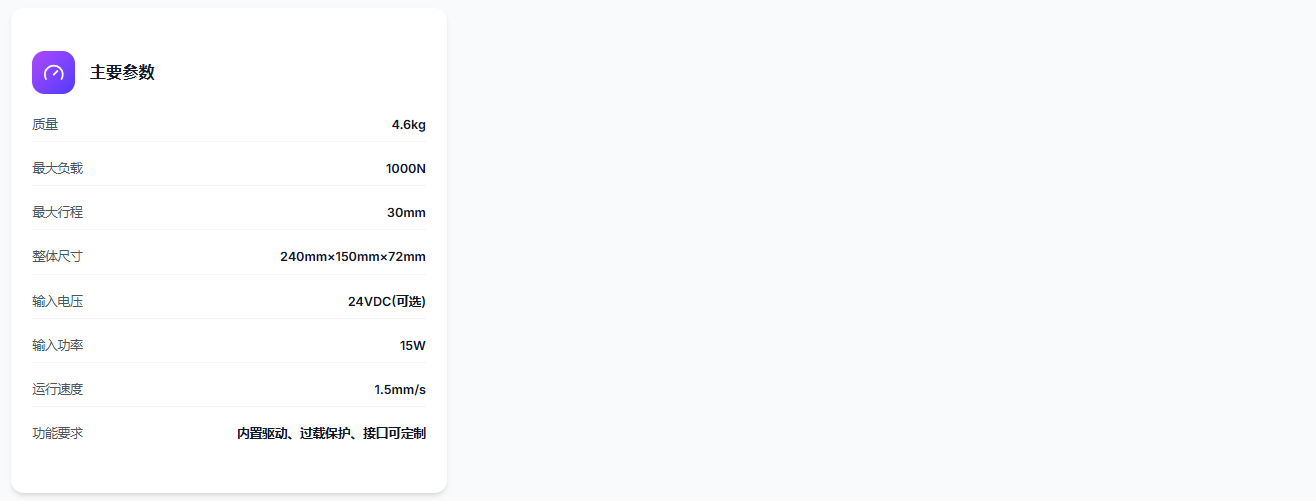Click the 15W power value
1316x501 pixels.
pos(412,345)
